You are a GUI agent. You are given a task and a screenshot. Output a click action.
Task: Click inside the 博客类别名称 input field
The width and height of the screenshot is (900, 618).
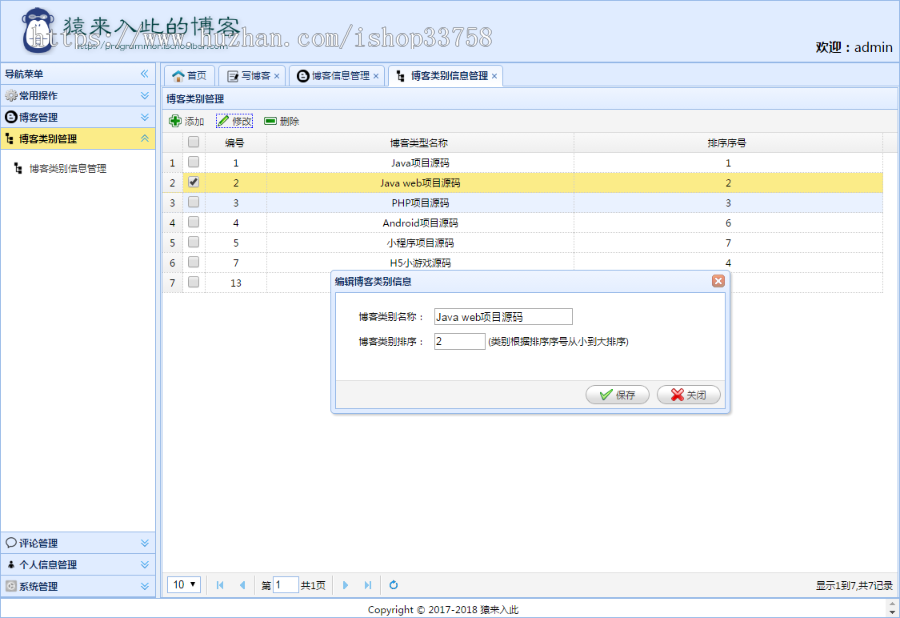[x=501, y=315]
